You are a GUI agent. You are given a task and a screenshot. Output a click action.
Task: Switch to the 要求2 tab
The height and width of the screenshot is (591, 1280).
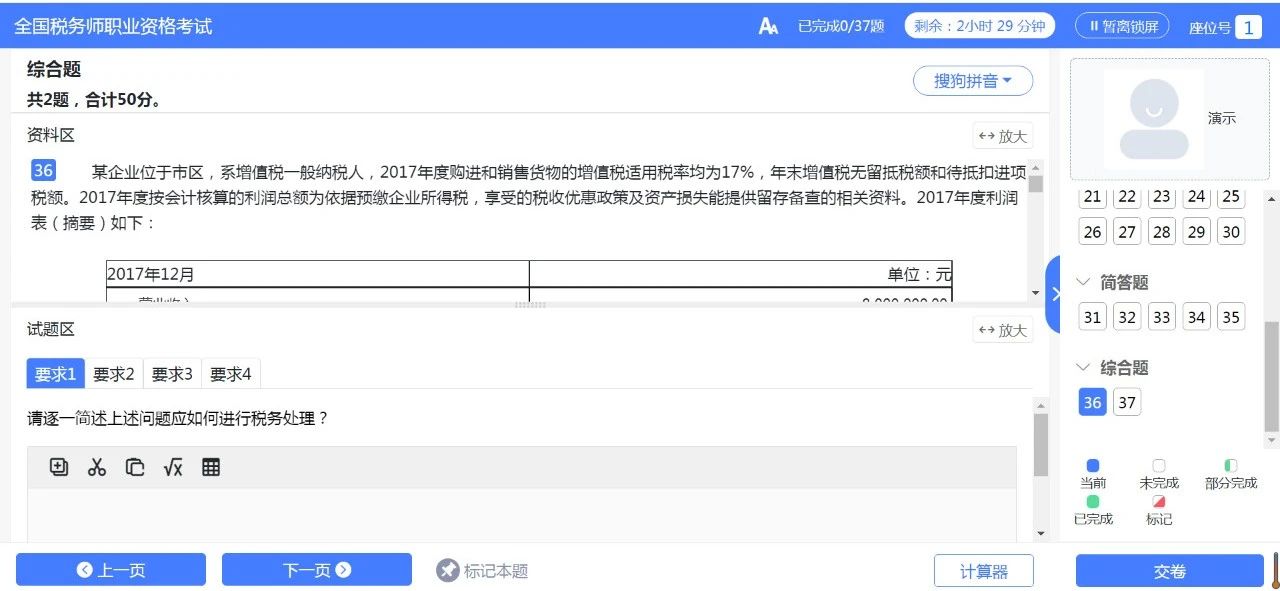point(113,374)
